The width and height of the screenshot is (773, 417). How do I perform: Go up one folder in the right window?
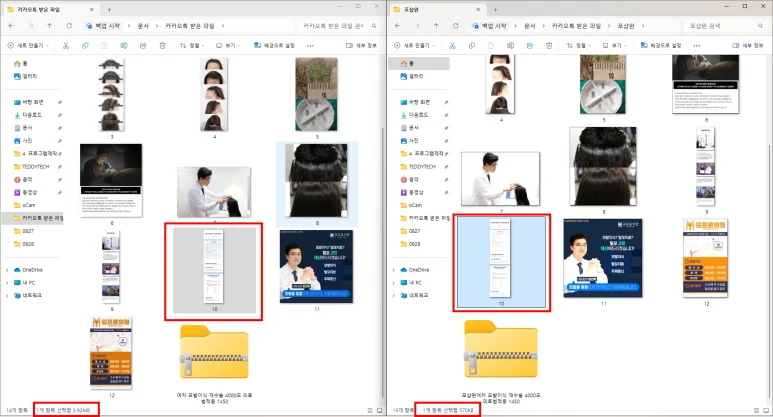pyautogui.click(x=436, y=26)
